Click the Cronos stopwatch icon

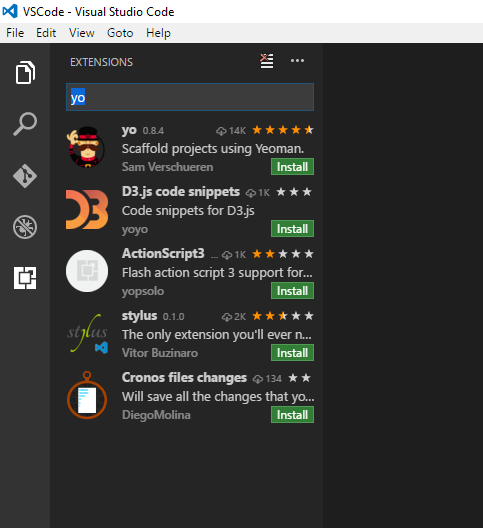tap(87, 395)
